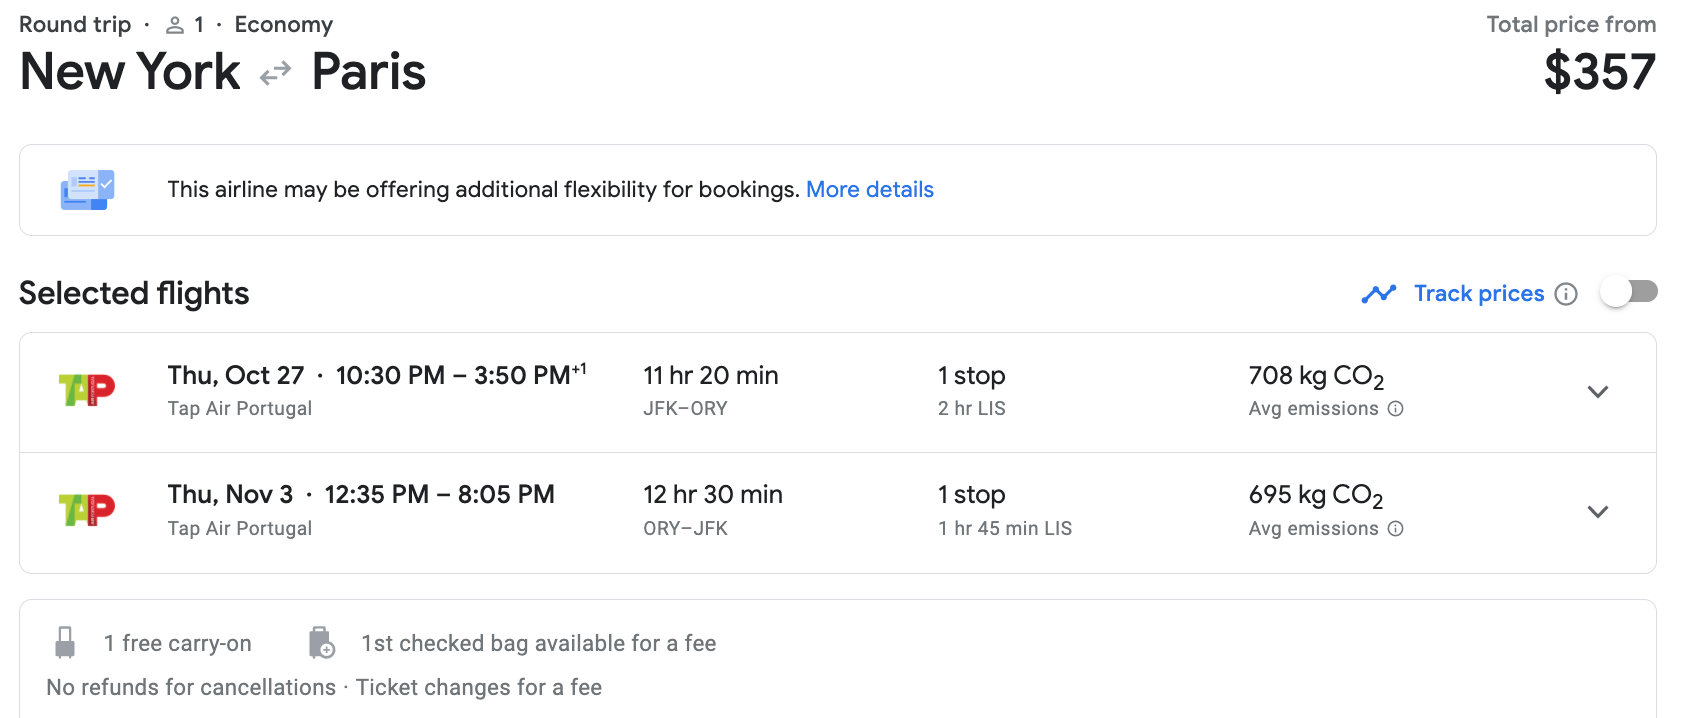Show emissions info for 708 kg flight
Viewport: 1682px width, 718px height.
click(1396, 409)
